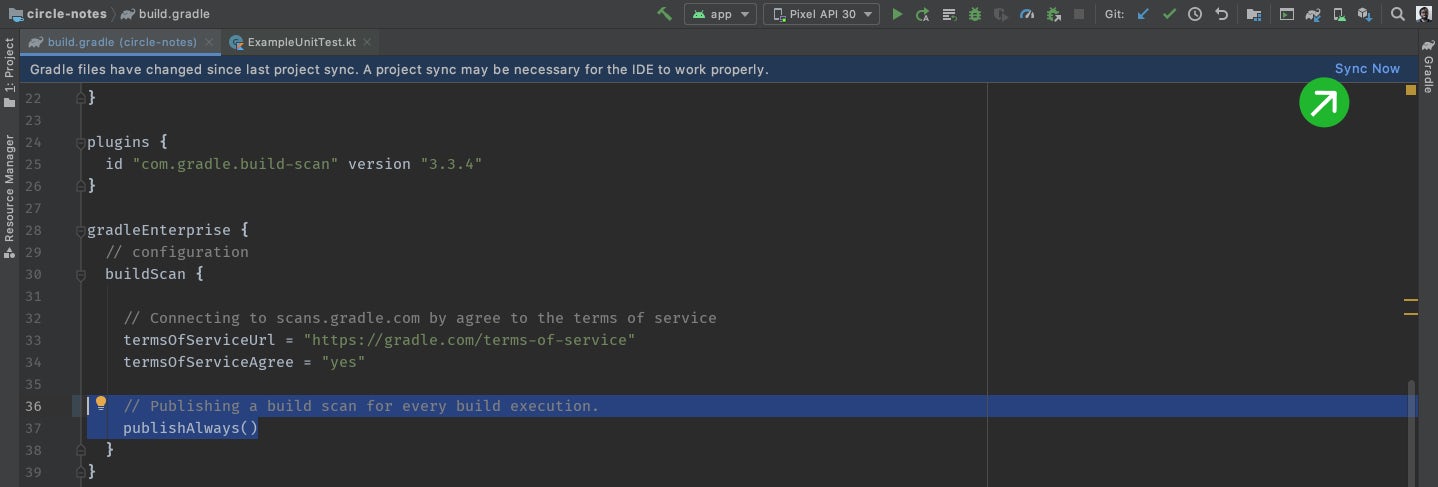Screen dimensions: 1438x487
Task: Click Apply Changes and Restart Activity icon
Action: tap(923, 14)
